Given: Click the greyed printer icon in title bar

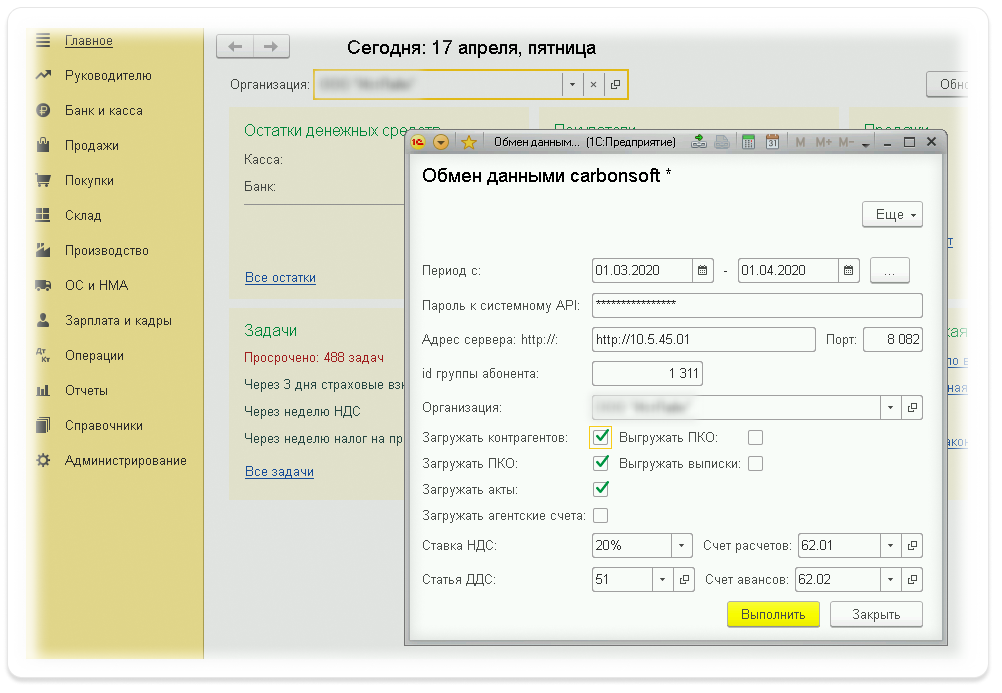Looking at the screenshot, I should [x=722, y=142].
